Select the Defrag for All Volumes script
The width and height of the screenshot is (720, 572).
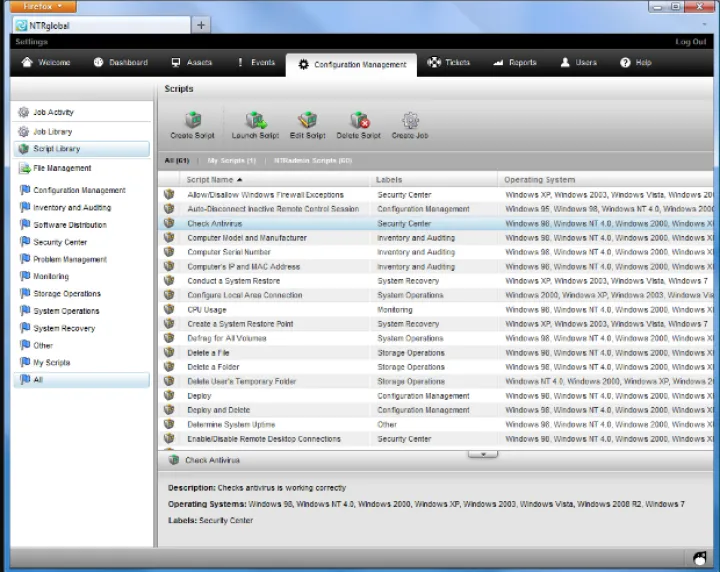pos(226,338)
